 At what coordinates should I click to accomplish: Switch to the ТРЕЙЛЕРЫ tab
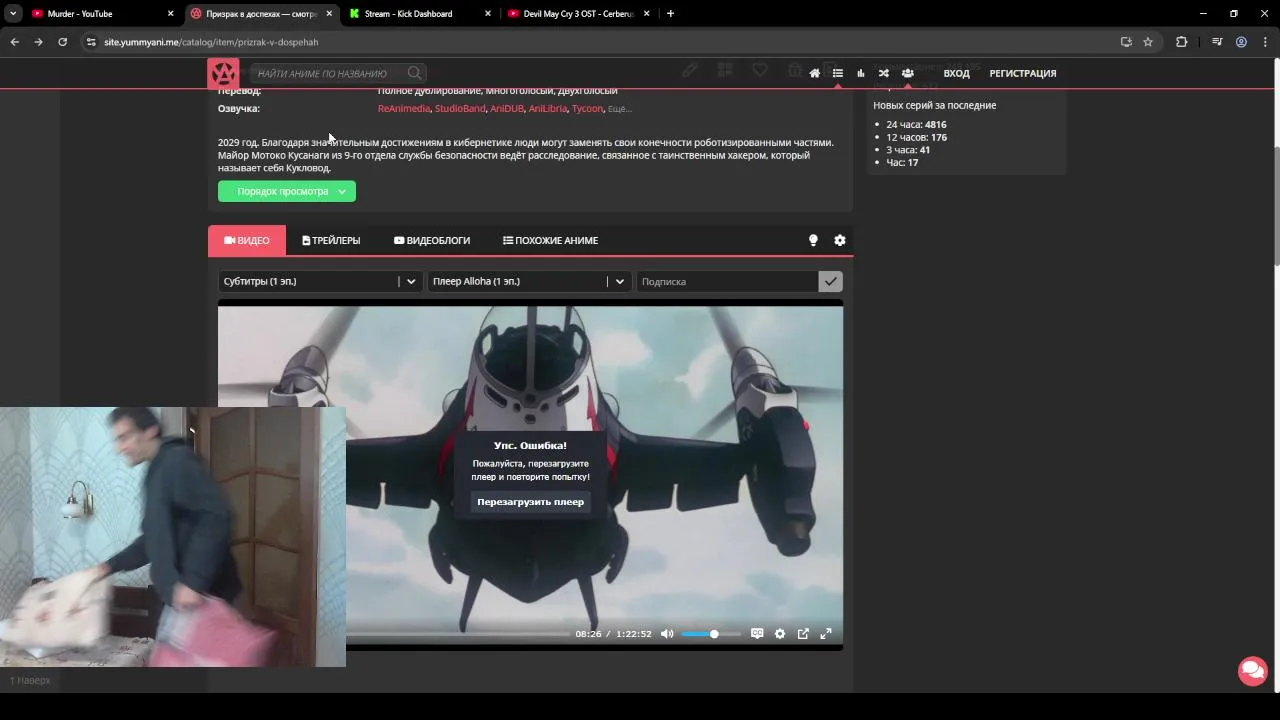point(331,240)
